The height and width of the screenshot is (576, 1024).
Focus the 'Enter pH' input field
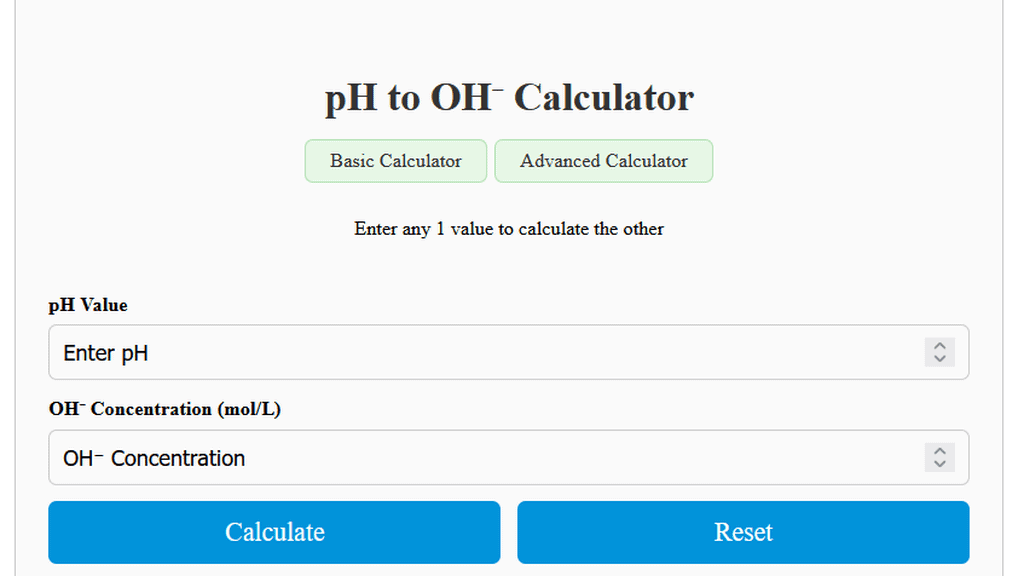tap(480, 352)
